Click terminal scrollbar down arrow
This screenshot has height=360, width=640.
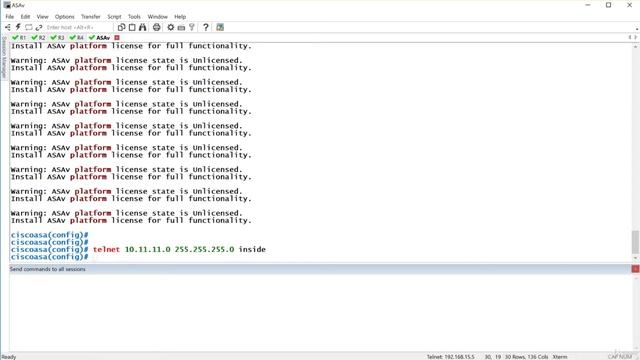pos(635,258)
